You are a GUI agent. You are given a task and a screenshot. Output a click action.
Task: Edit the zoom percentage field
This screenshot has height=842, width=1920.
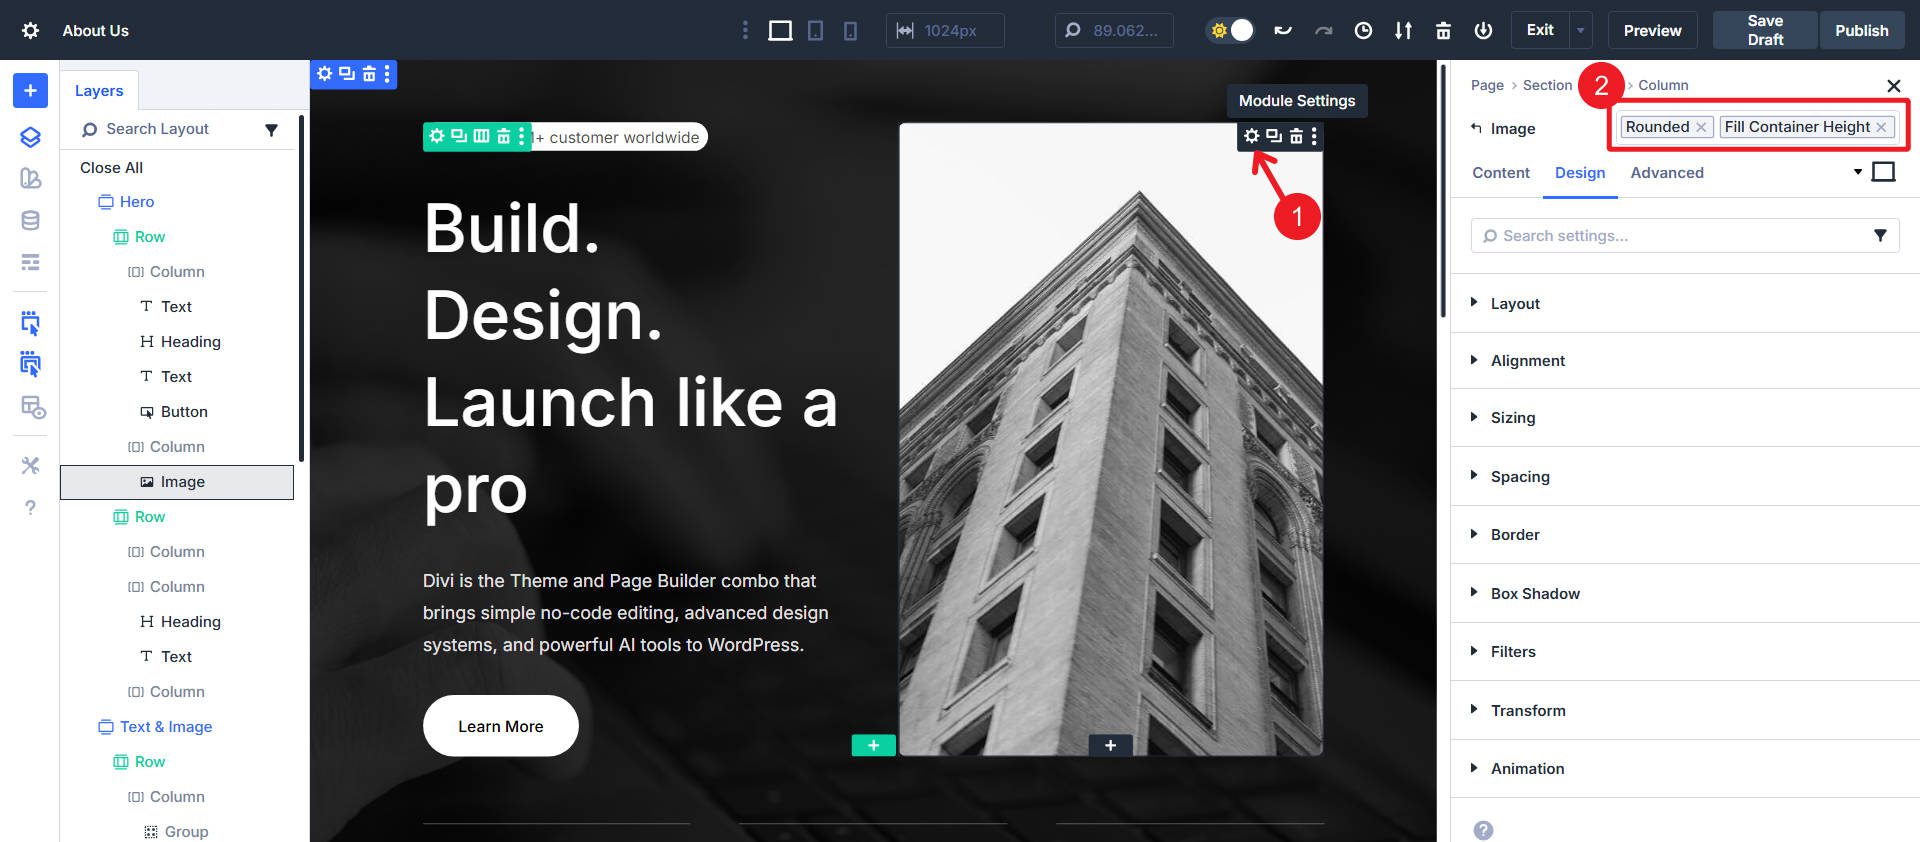1114,31
